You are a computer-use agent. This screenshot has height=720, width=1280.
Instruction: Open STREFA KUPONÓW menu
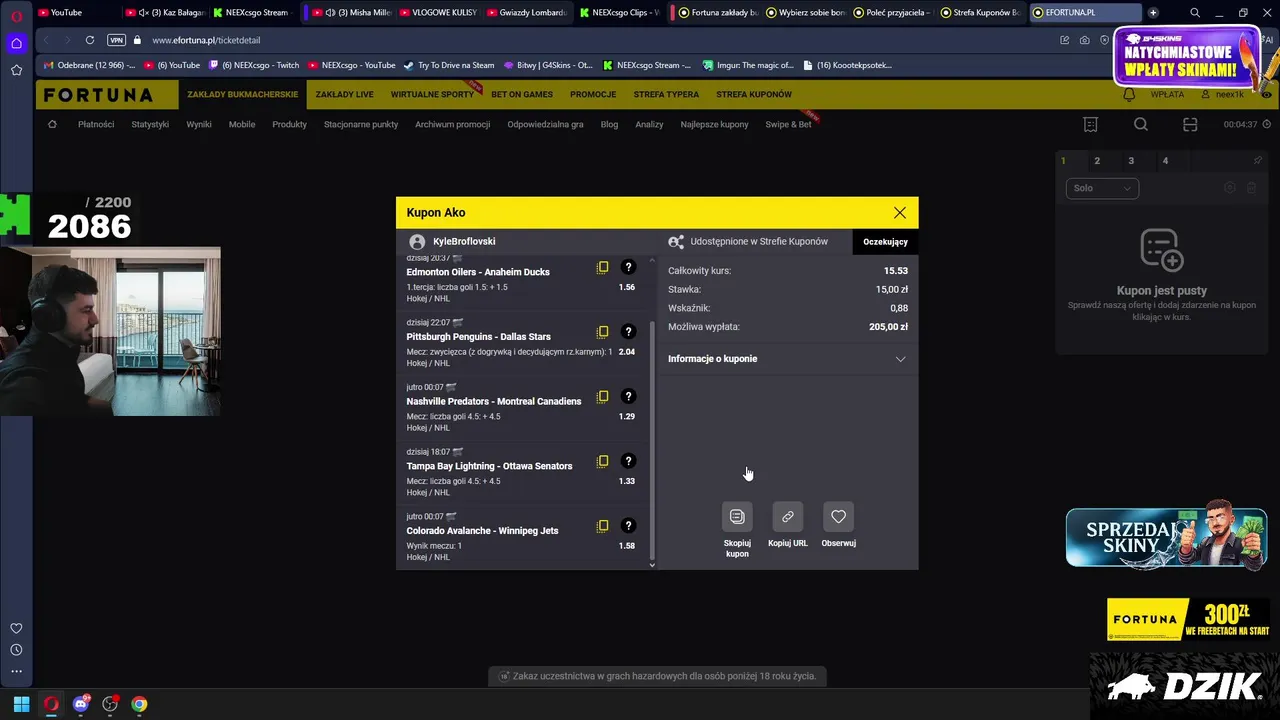tap(754, 95)
